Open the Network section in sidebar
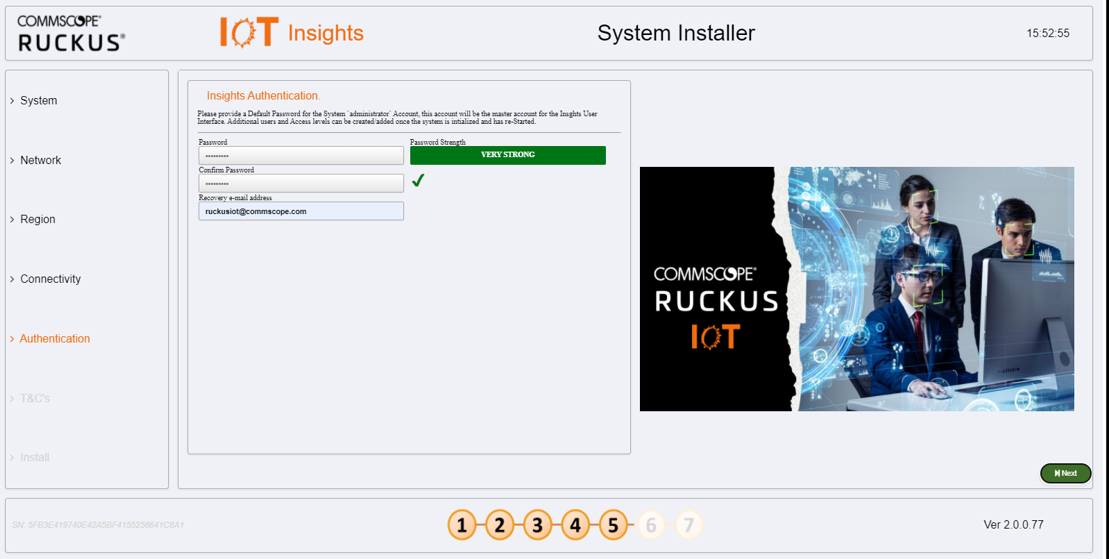This screenshot has height=559, width=1118. (41, 160)
